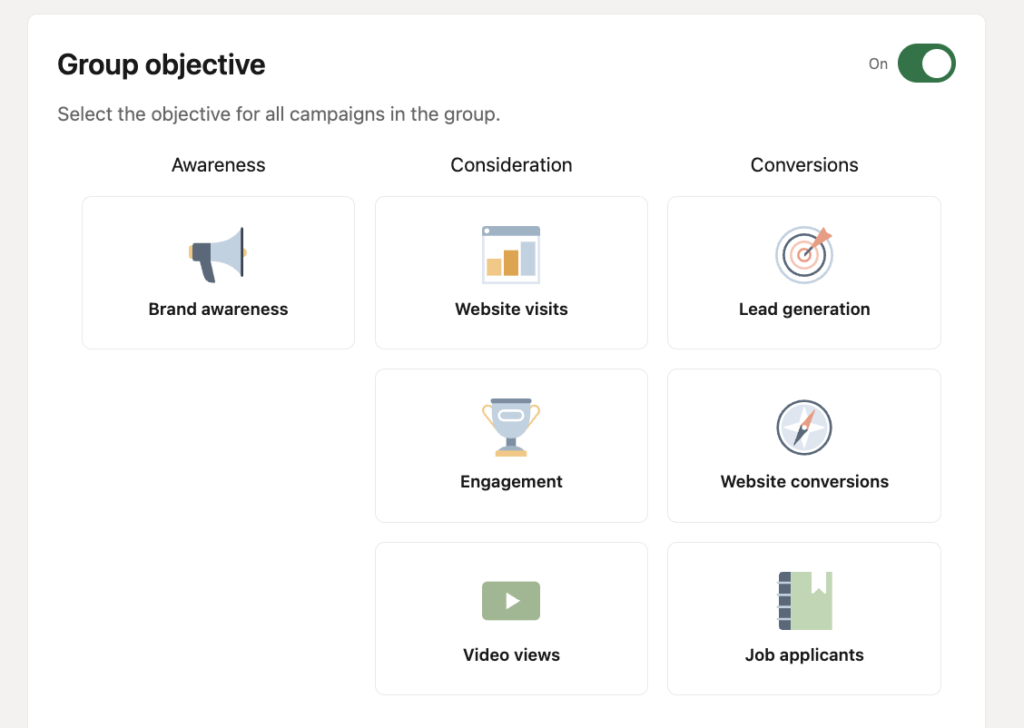Select the Brand awareness objective card

pyautogui.click(x=218, y=272)
